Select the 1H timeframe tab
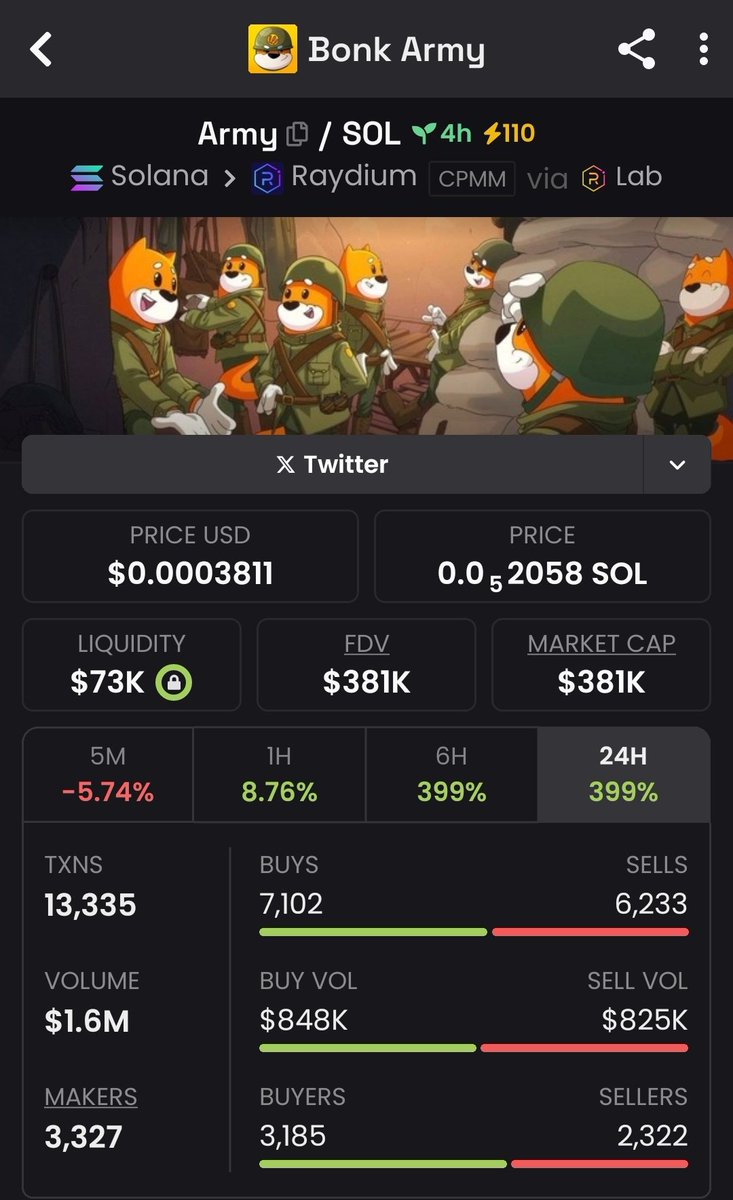Screen dimensions: 733x1200 pos(280,775)
